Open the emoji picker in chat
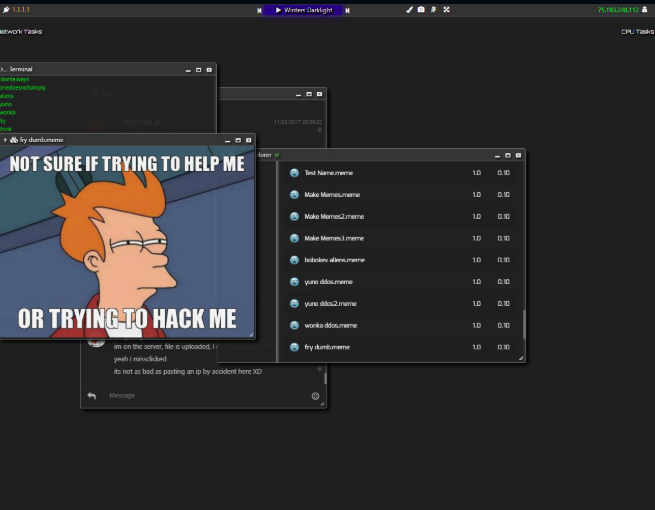The width and height of the screenshot is (655, 510). coord(315,396)
